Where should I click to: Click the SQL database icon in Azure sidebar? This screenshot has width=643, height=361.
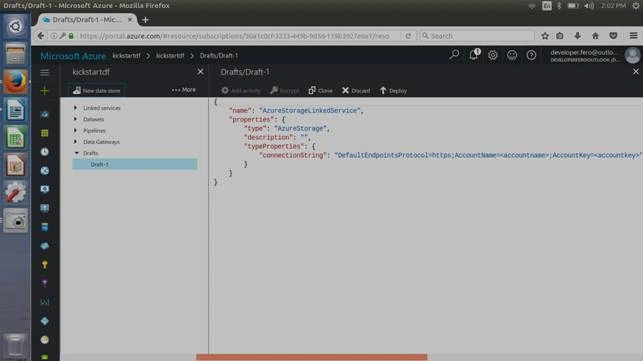coord(45,227)
